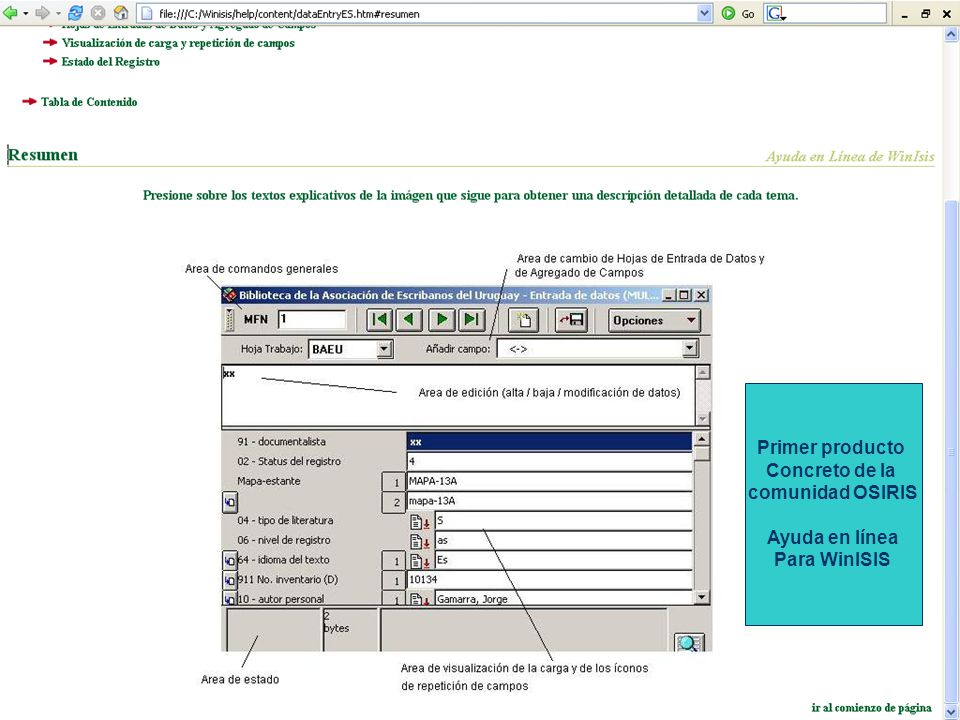Click Area de cambio de Hojas caption
Screen dimensions: 960x720
[x=640, y=266]
